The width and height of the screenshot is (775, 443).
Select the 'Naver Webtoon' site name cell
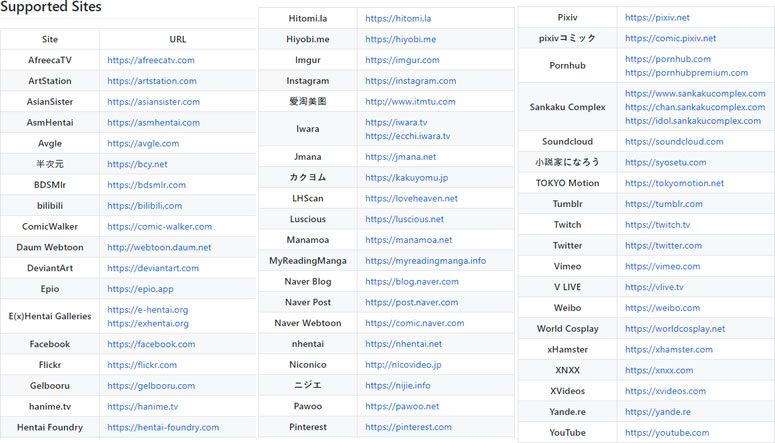click(308, 322)
